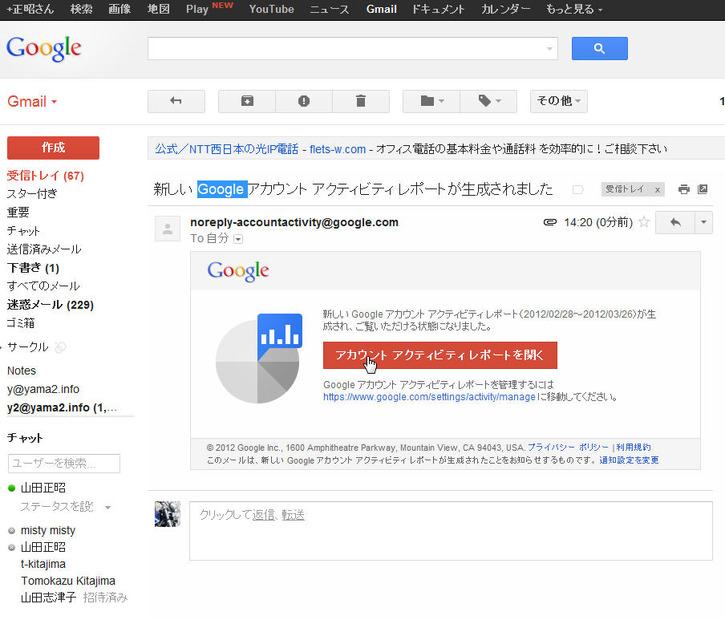Toggle the importance marker beside subject
Image resolution: width=725 pixels, height=620 pixels.
[578, 190]
